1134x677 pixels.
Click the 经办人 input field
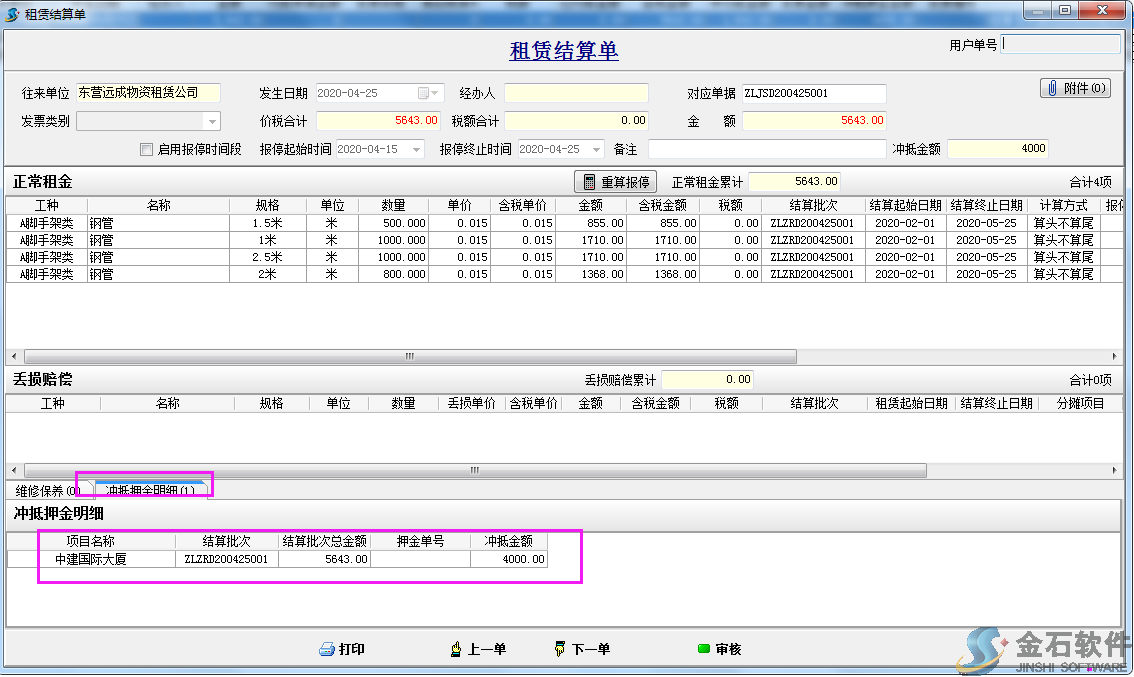(576, 93)
